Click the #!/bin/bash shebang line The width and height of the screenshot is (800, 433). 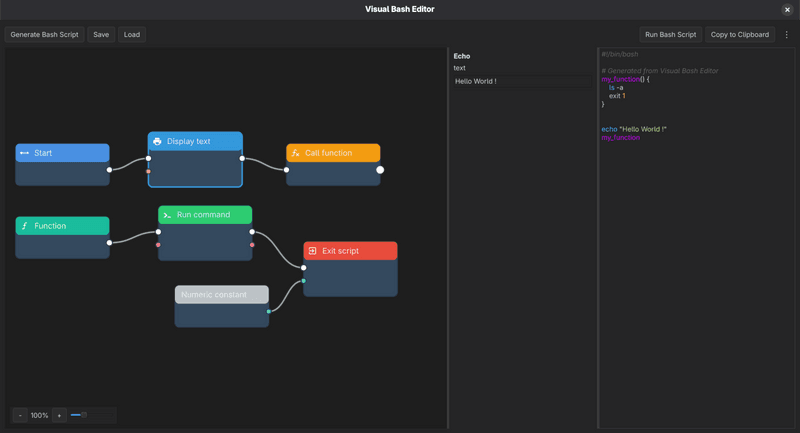point(620,54)
